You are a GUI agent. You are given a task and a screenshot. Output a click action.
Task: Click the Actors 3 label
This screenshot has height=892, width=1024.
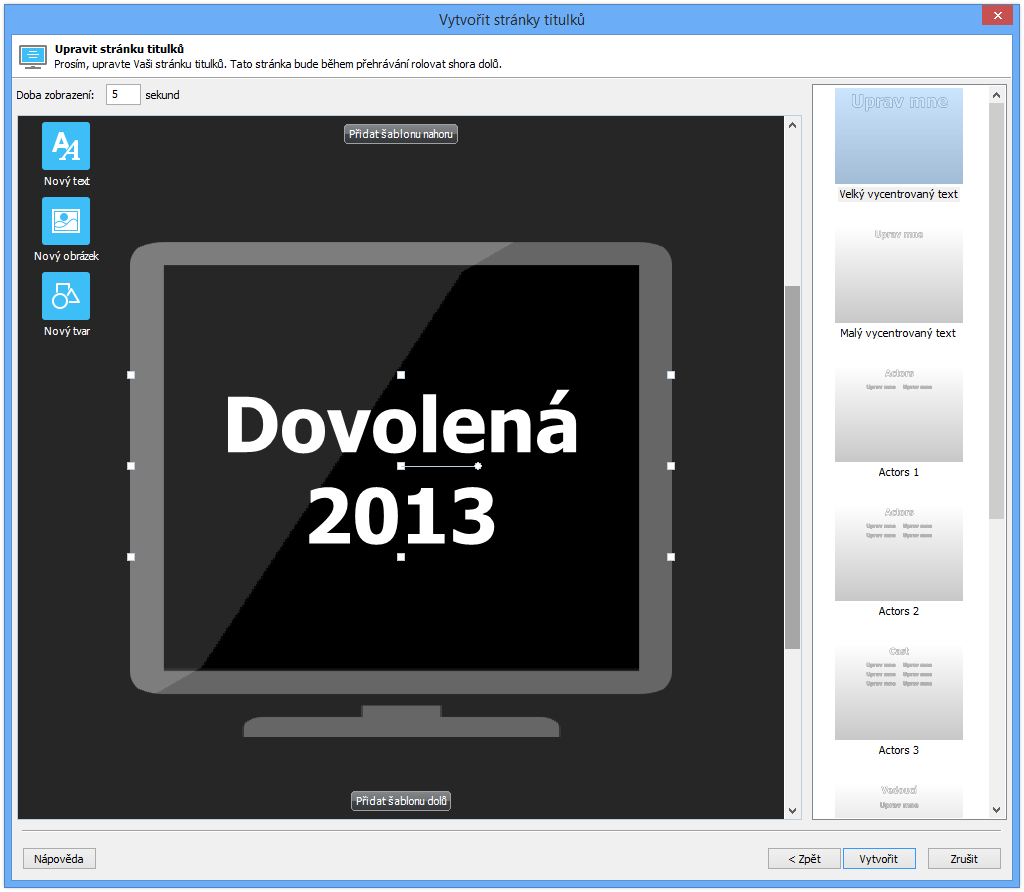pos(899,750)
